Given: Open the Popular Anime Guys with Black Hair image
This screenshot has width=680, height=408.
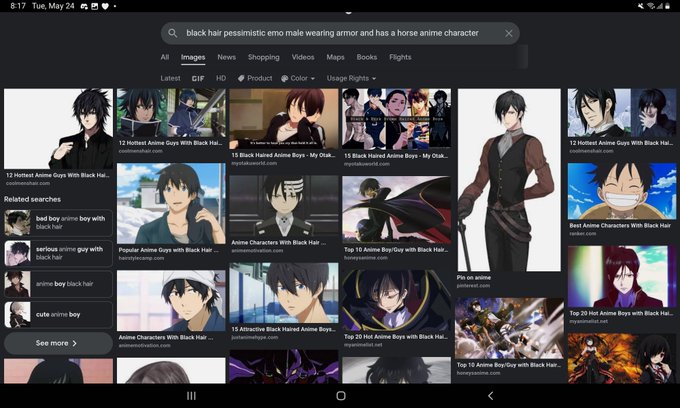Looking at the screenshot, I should click(x=171, y=203).
